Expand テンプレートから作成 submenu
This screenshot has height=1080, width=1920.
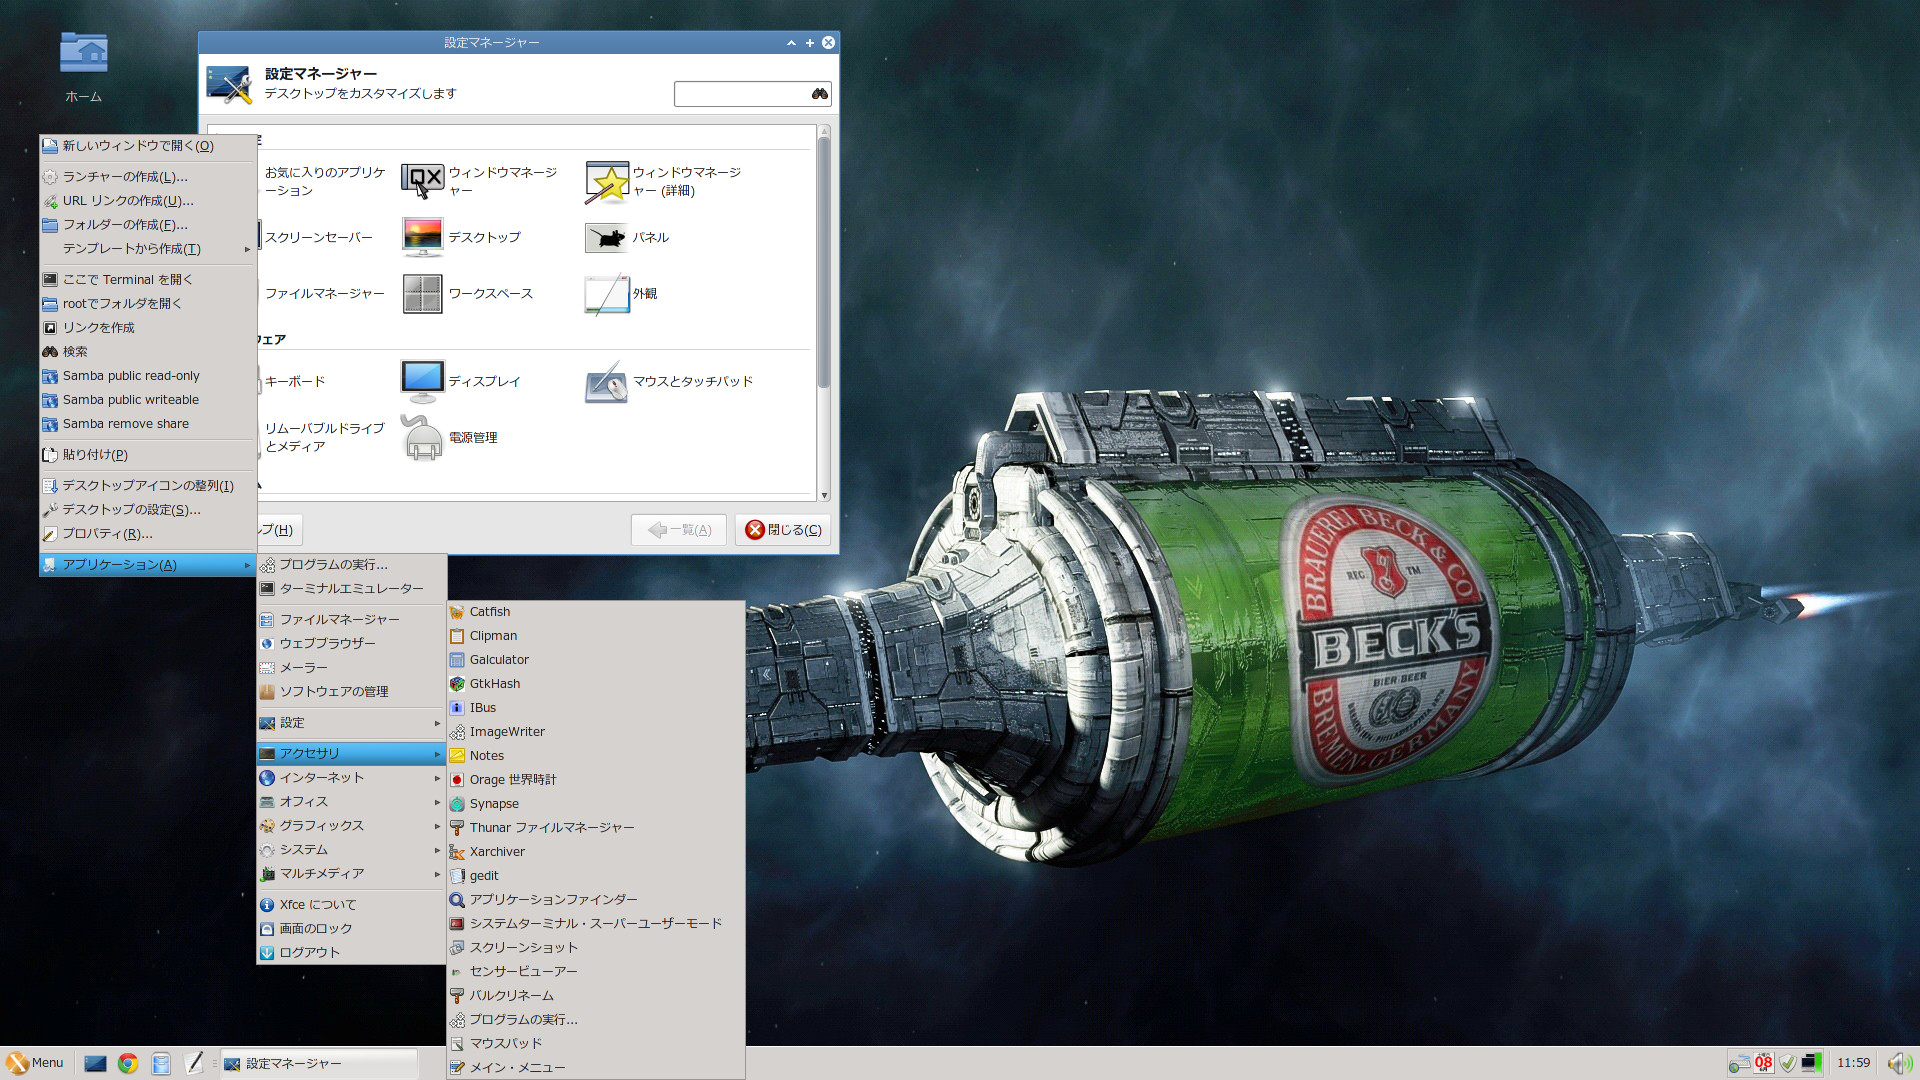coord(148,249)
